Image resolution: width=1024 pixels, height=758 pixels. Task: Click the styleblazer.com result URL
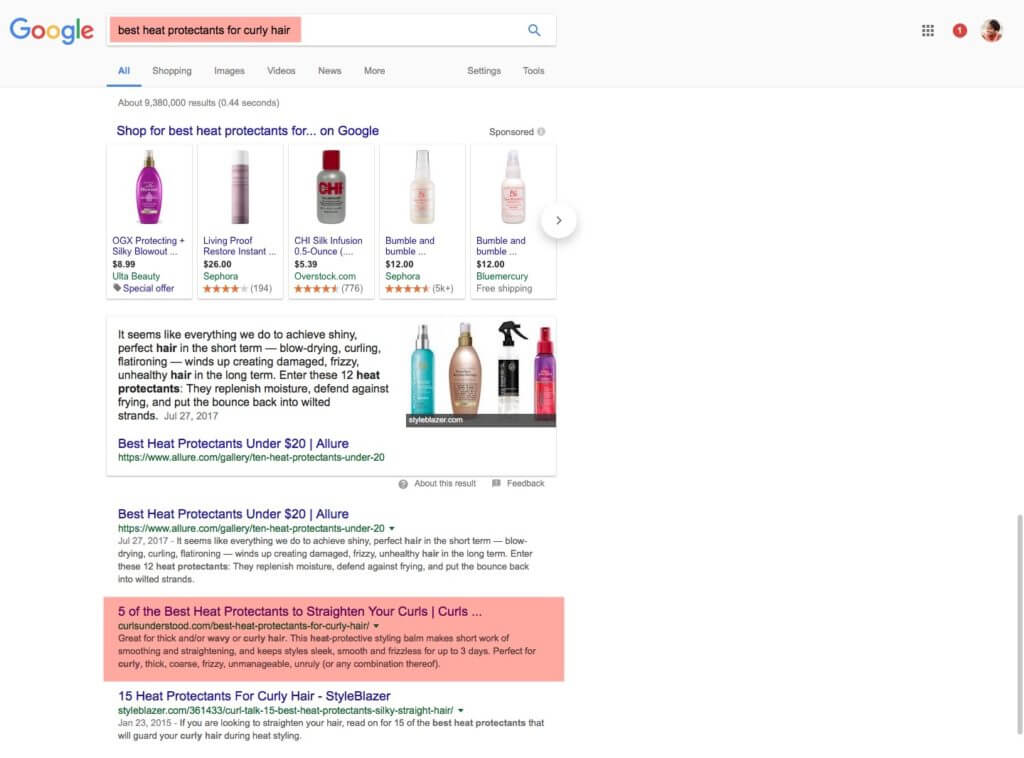tap(285, 710)
